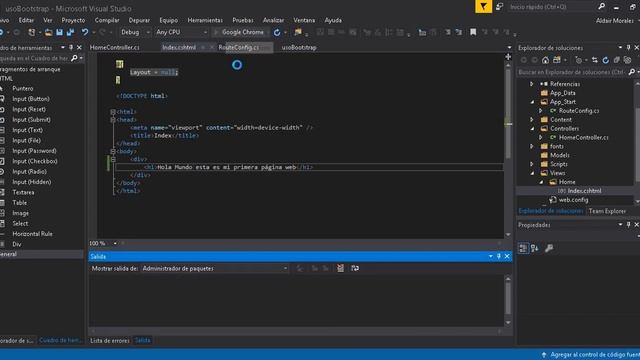Expand the Scripts folder node

tap(531, 164)
